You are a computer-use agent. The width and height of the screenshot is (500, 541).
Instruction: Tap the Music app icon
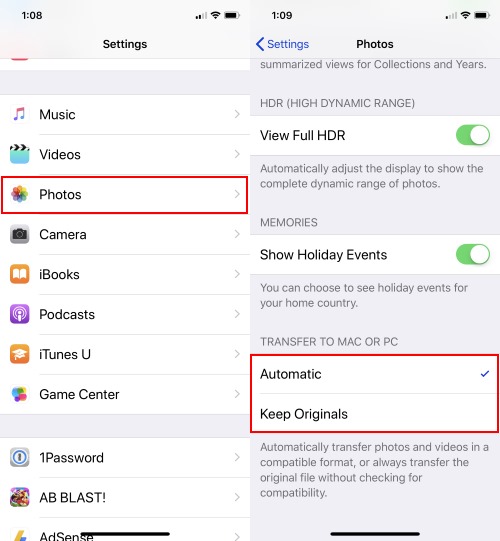19,114
